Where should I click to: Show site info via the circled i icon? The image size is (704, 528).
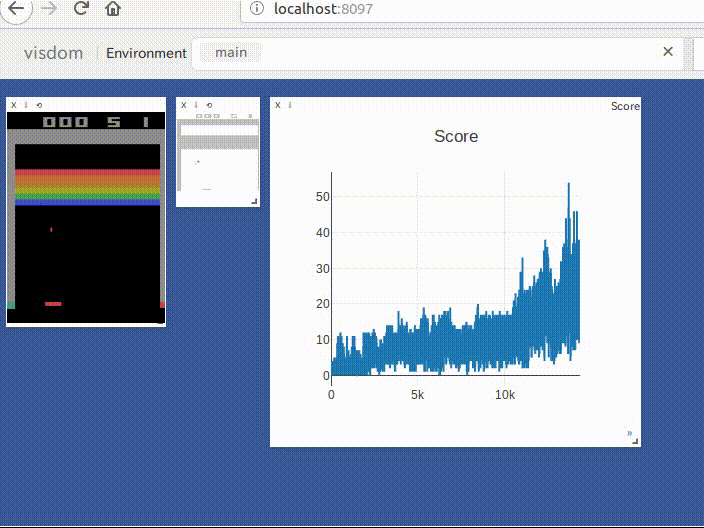tap(257, 8)
